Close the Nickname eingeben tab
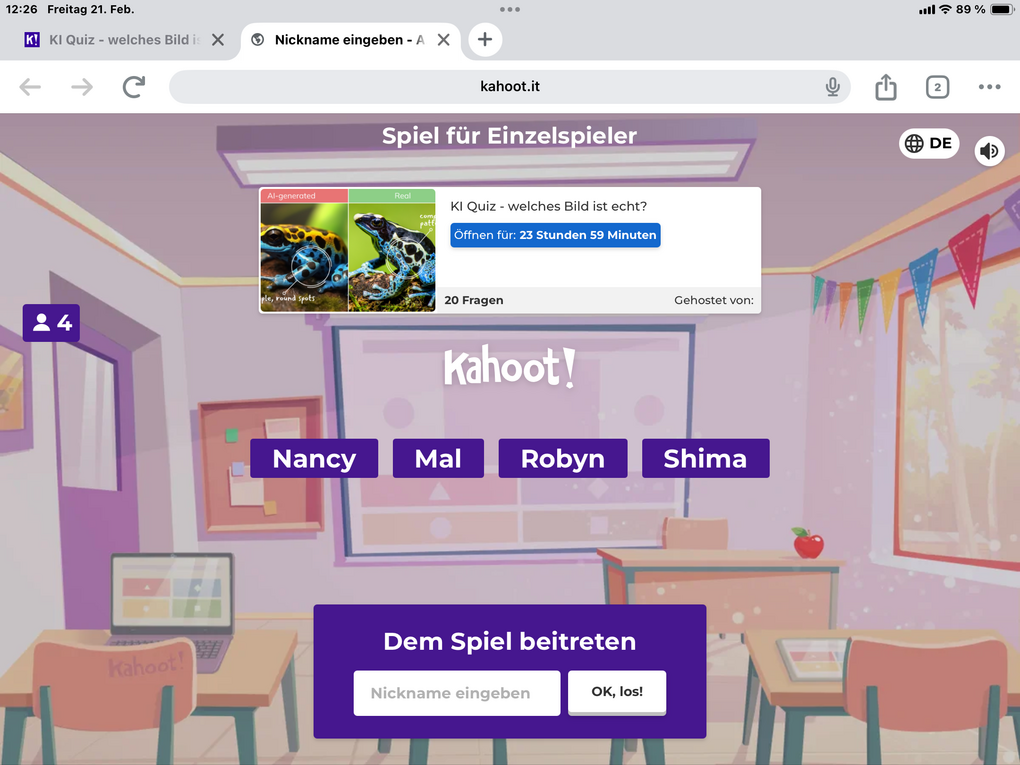 coord(444,40)
